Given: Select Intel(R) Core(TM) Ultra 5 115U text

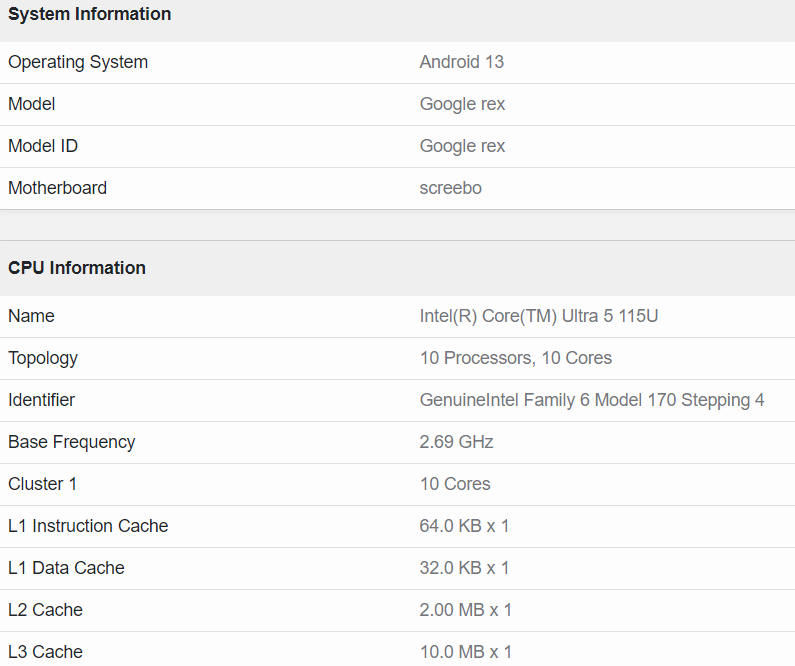Looking at the screenshot, I should click(538, 316).
